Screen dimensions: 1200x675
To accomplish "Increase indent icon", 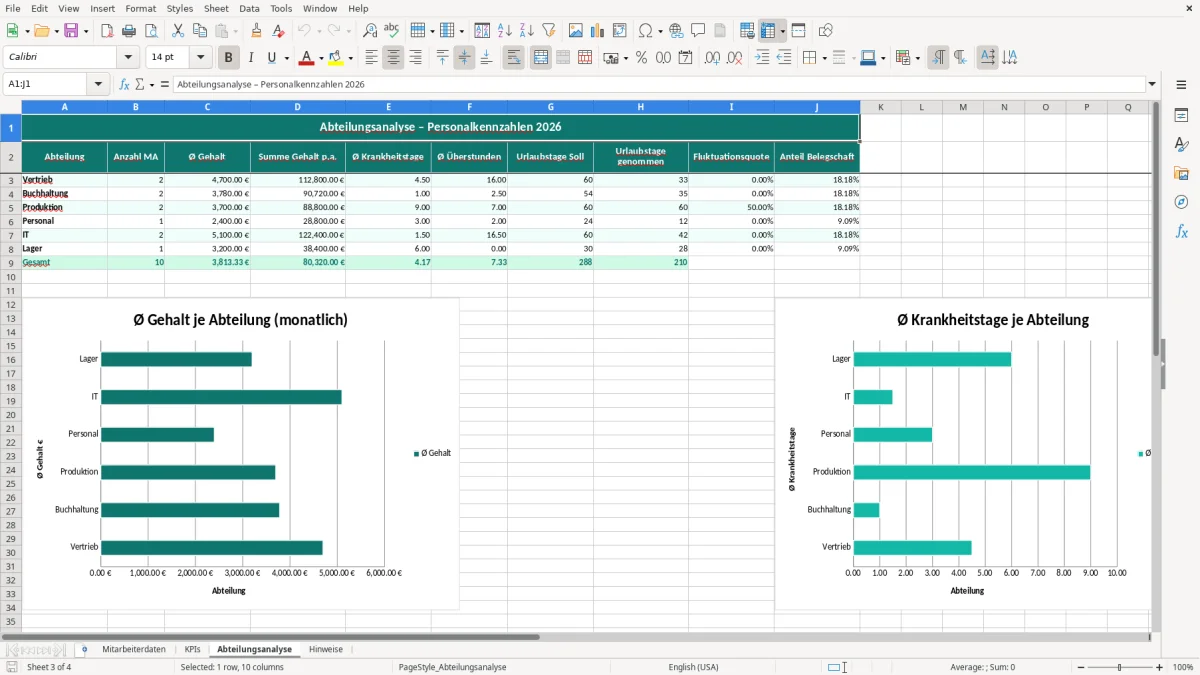I will pyautogui.click(x=762, y=58).
